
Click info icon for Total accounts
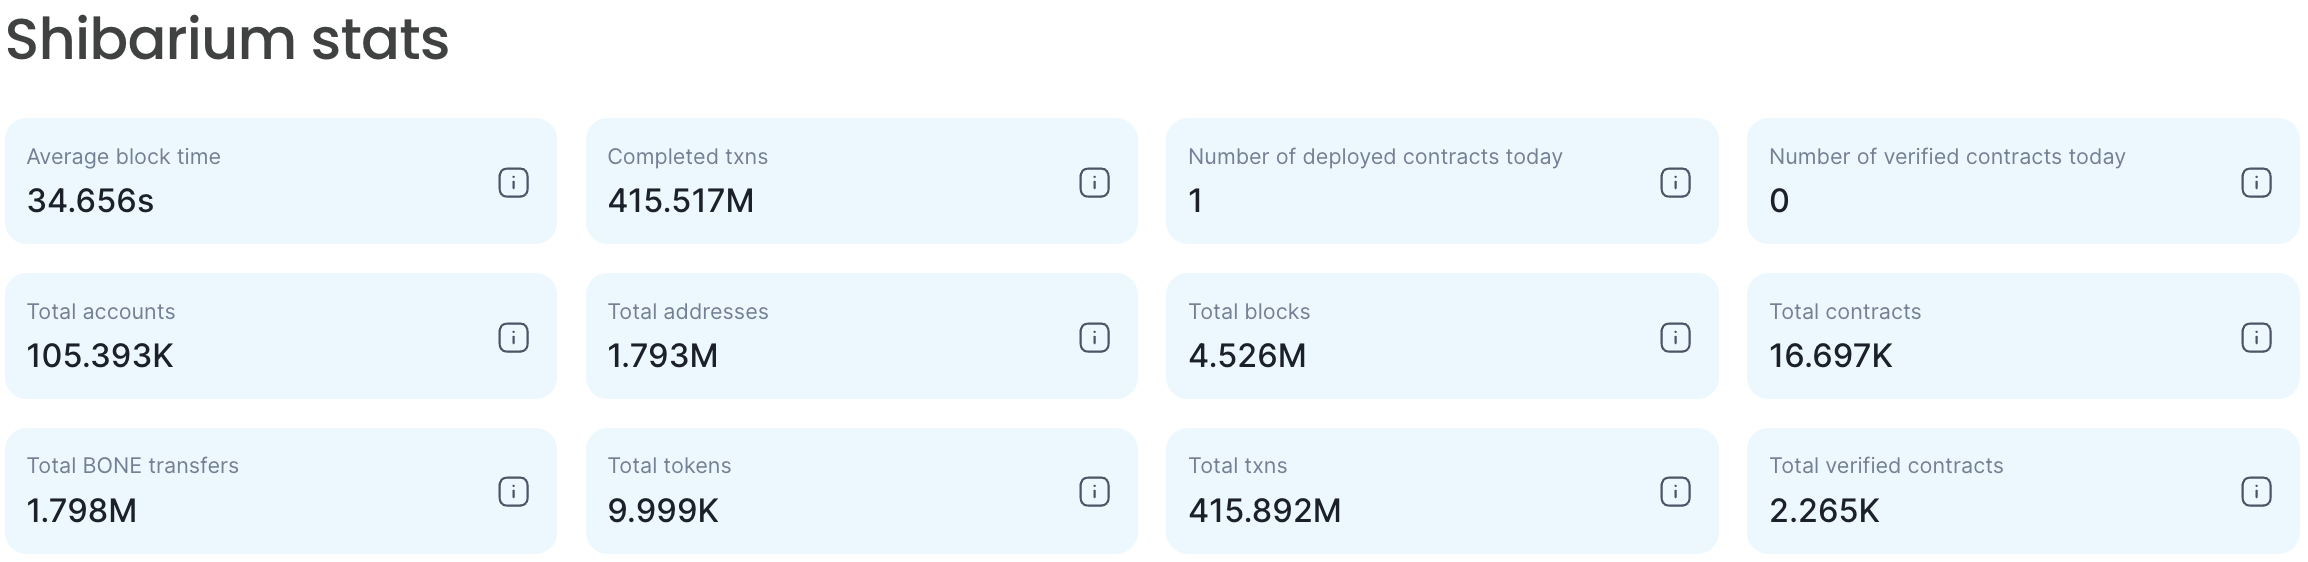point(513,338)
